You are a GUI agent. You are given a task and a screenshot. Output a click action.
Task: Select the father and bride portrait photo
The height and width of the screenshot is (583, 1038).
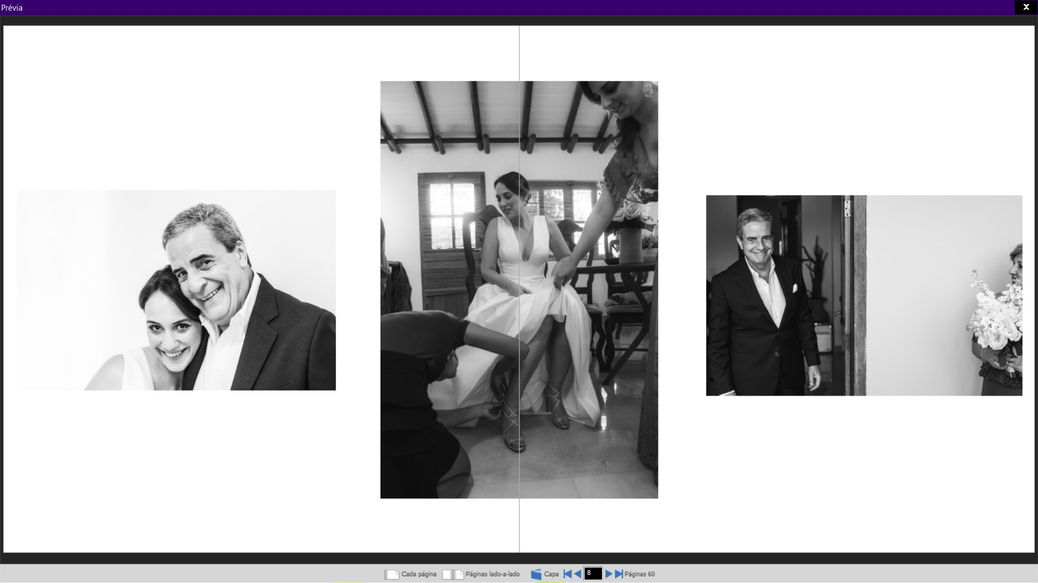pos(176,290)
